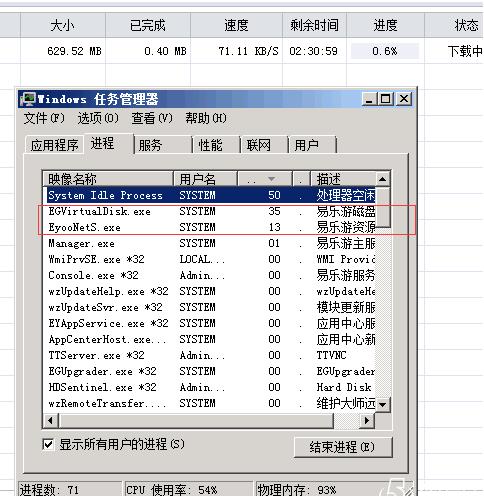Switch to the 性能 tab

tap(216, 145)
